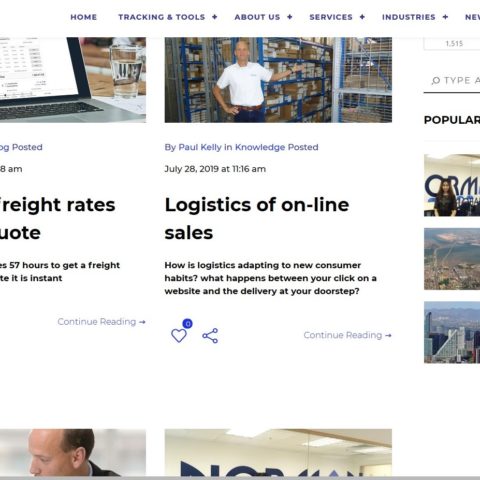
Task: Expand the Industries submenu plus icon
Action: [x=445, y=17]
